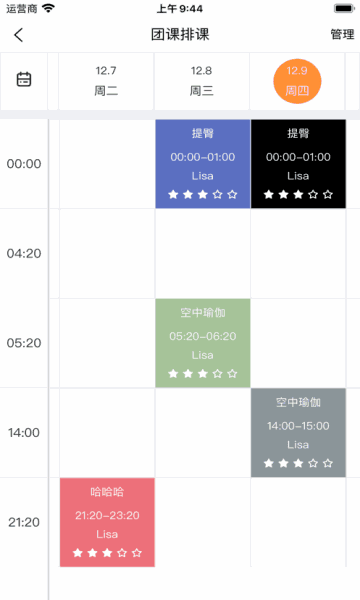The image size is (360, 600).
Task: Click the first star on 哈哈哈 class
Action: [78, 553]
